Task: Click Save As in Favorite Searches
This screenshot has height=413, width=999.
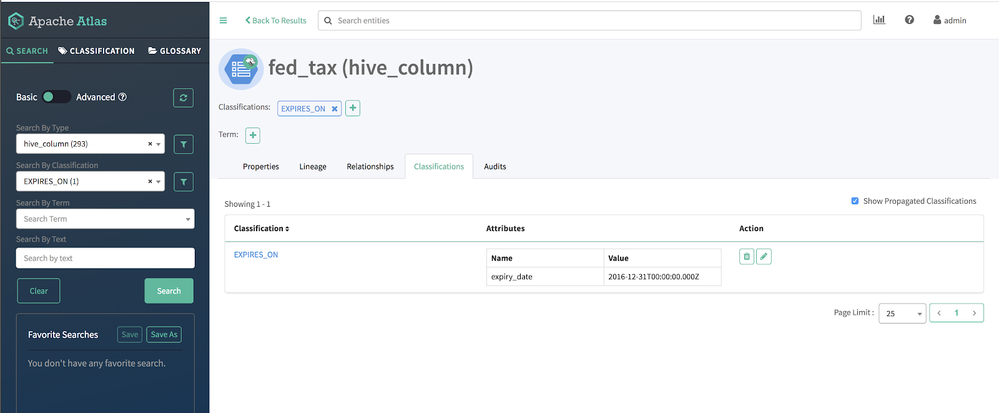Action: point(164,335)
